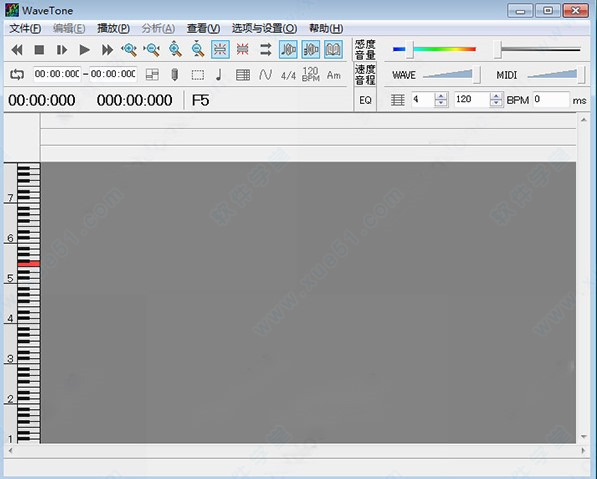This screenshot has width=597, height=479.
Task: Select the dashed rectangle selection tool
Action: 198,75
